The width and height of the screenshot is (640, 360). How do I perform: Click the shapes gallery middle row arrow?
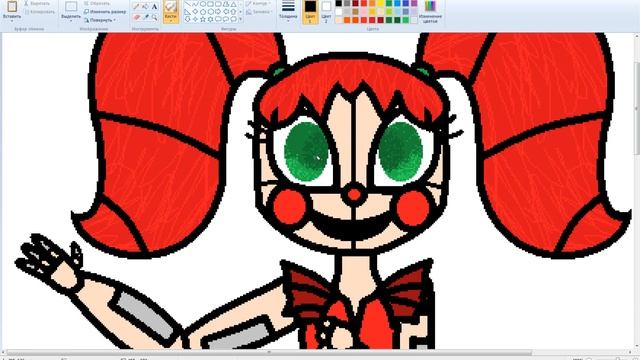pyautogui.click(x=240, y=12)
